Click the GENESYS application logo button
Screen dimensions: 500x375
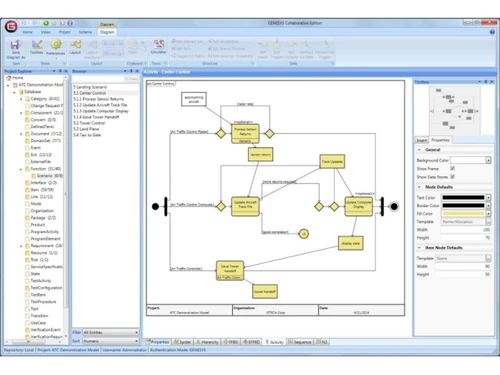[11, 26]
